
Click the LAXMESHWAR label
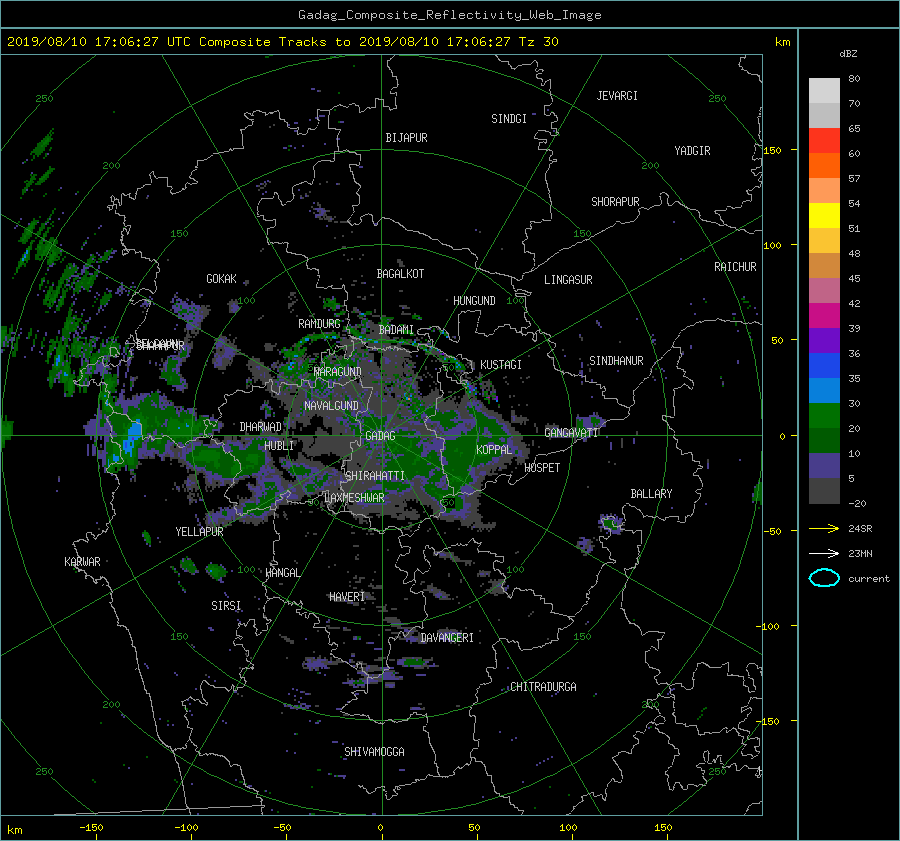[x=354, y=498]
